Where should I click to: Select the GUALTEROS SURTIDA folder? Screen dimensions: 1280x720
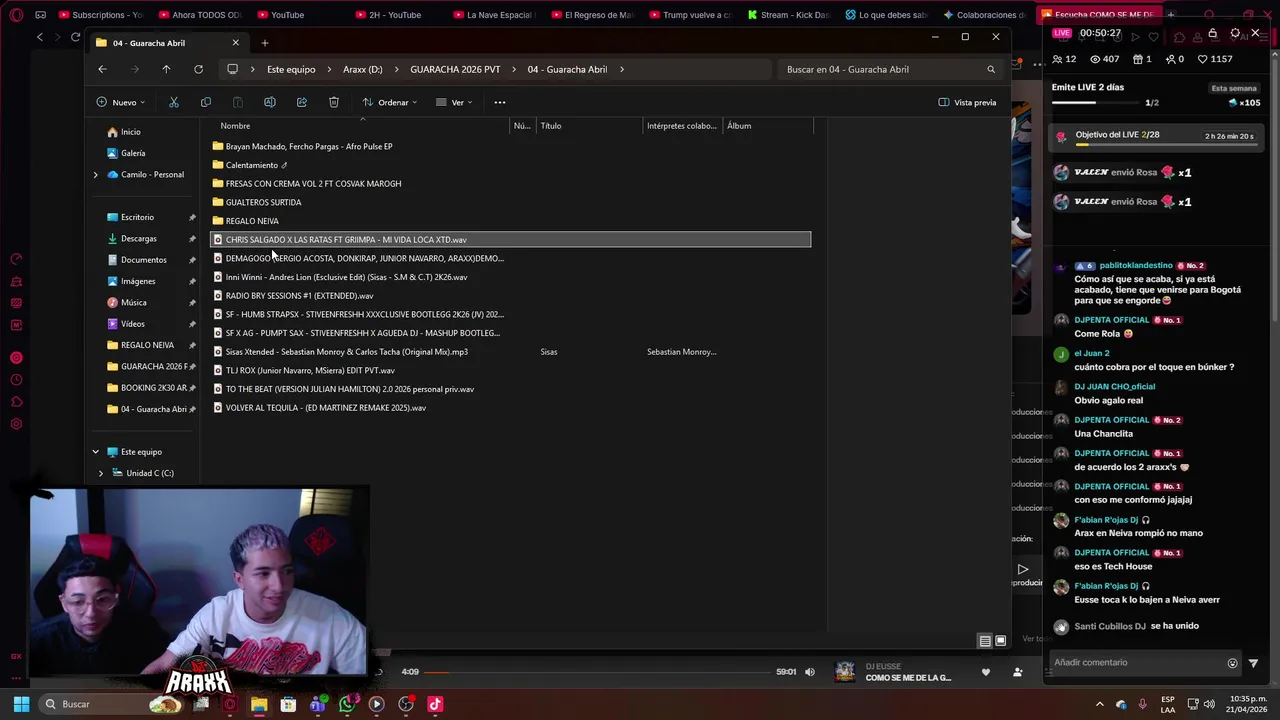(x=263, y=202)
